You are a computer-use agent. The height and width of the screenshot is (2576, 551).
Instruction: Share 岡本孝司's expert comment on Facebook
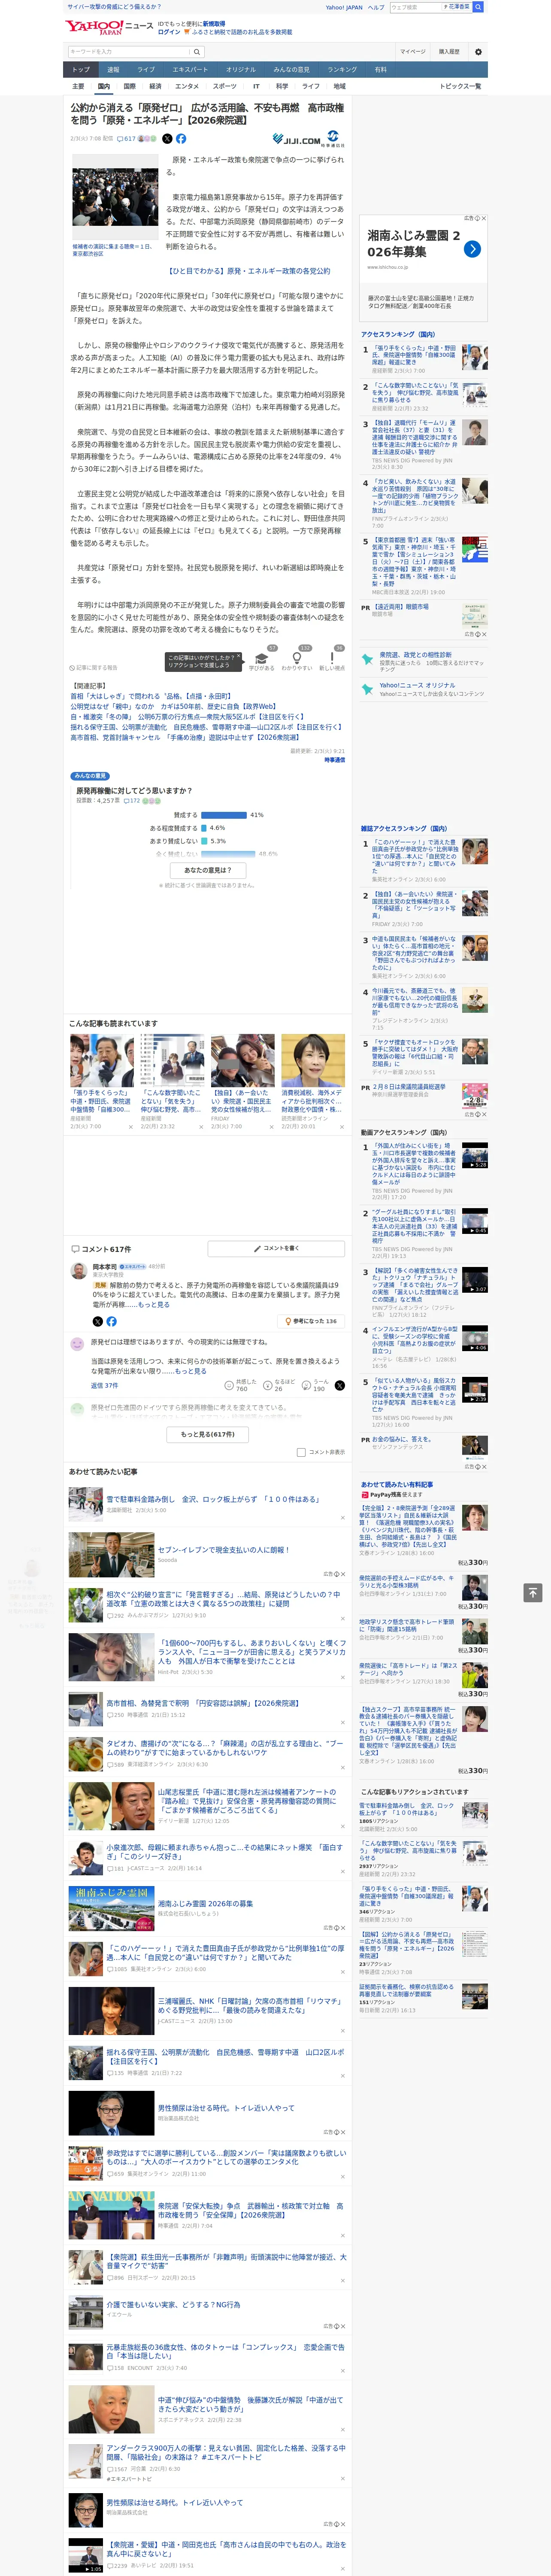pyautogui.click(x=111, y=1321)
